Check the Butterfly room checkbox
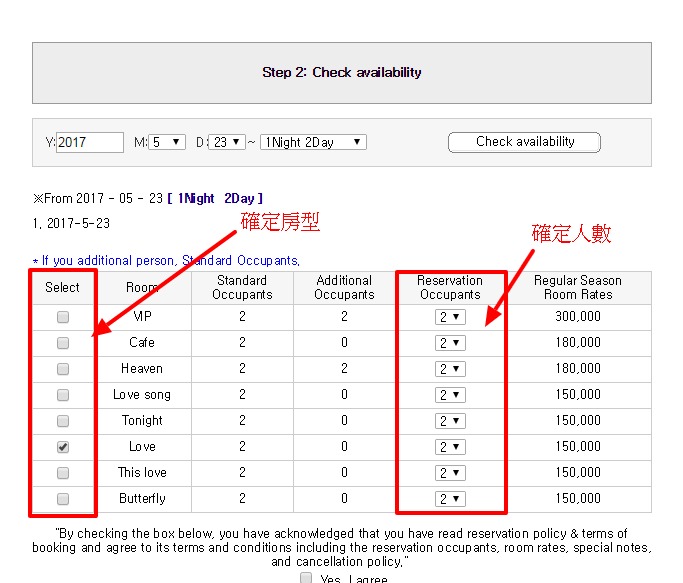 63,499
